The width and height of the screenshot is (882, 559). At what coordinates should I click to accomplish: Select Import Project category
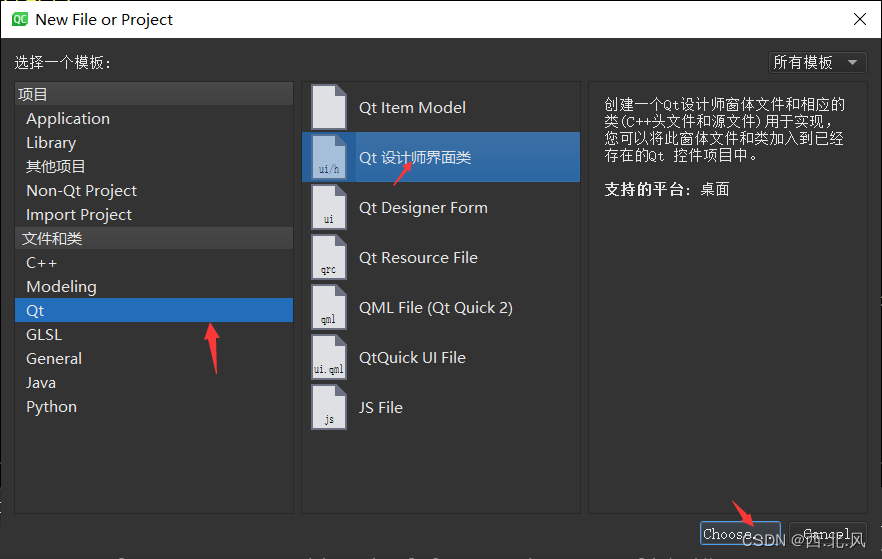pos(154,215)
